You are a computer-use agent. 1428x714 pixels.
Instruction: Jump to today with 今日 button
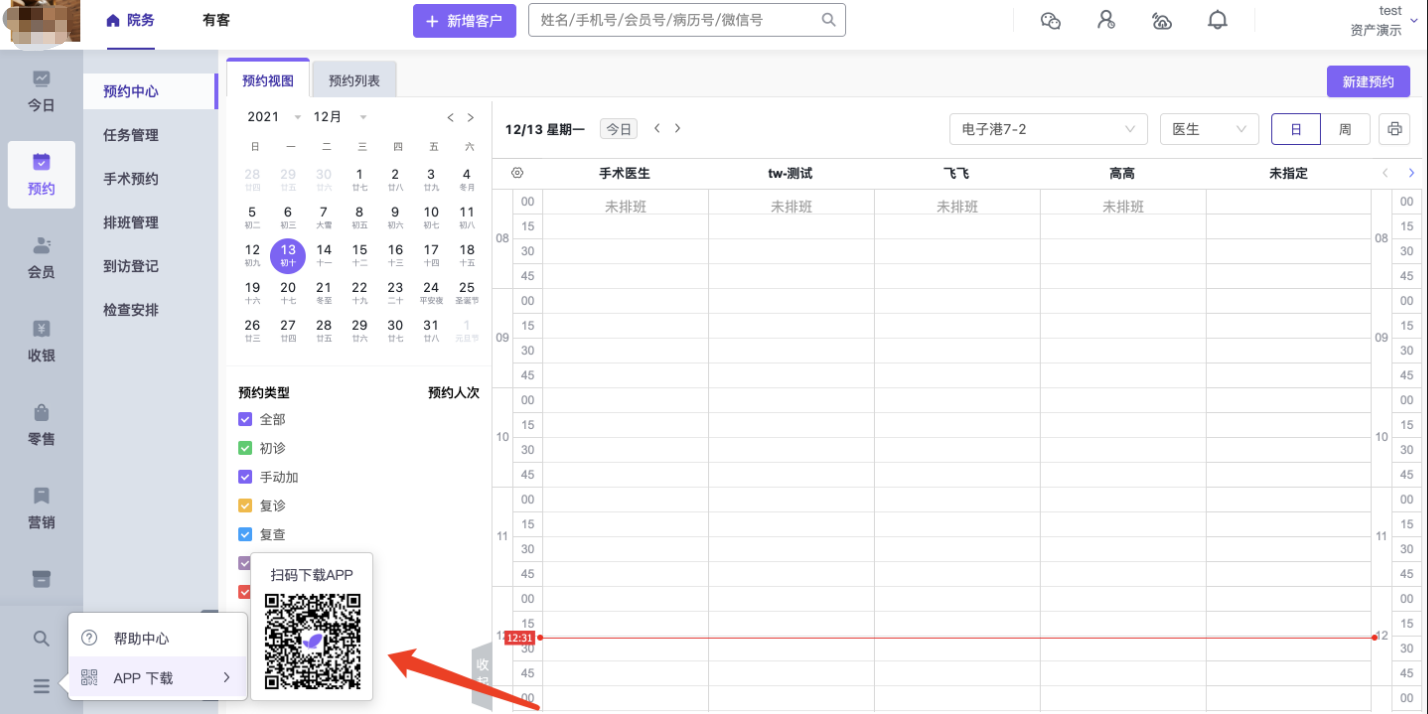619,129
